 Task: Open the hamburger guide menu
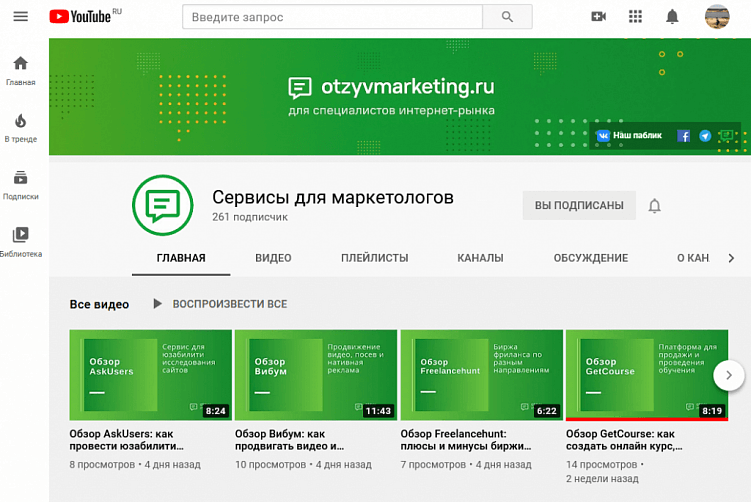click(x=21, y=17)
